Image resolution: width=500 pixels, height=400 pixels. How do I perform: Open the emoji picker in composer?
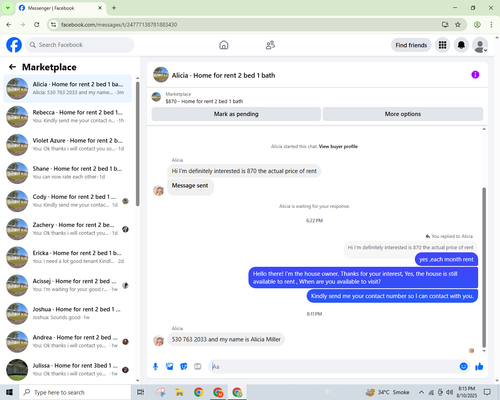tap(463, 367)
